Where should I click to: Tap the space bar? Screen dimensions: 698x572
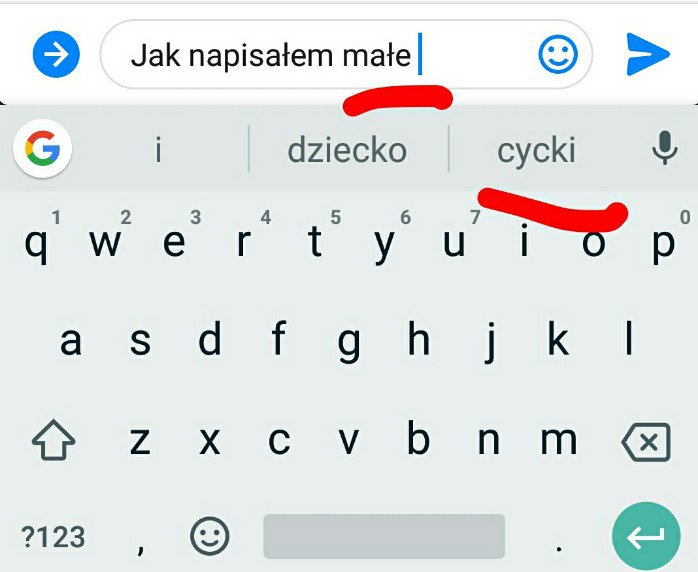(x=384, y=536)
